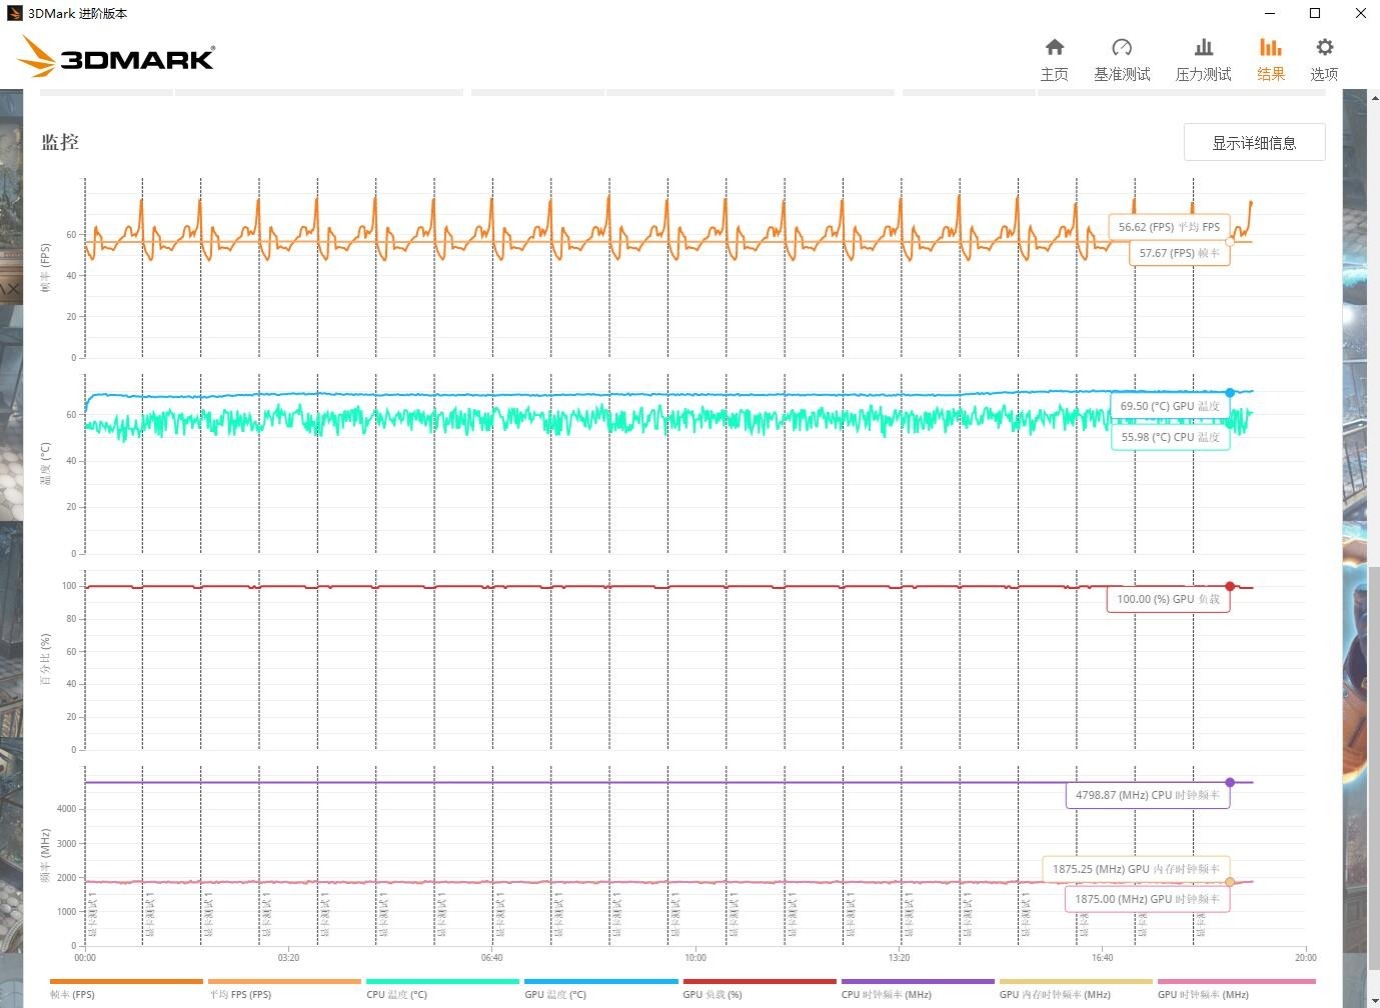1380x1008 pixels.
Task: Toggle 平均 FPS legend series
Action: 240,994
